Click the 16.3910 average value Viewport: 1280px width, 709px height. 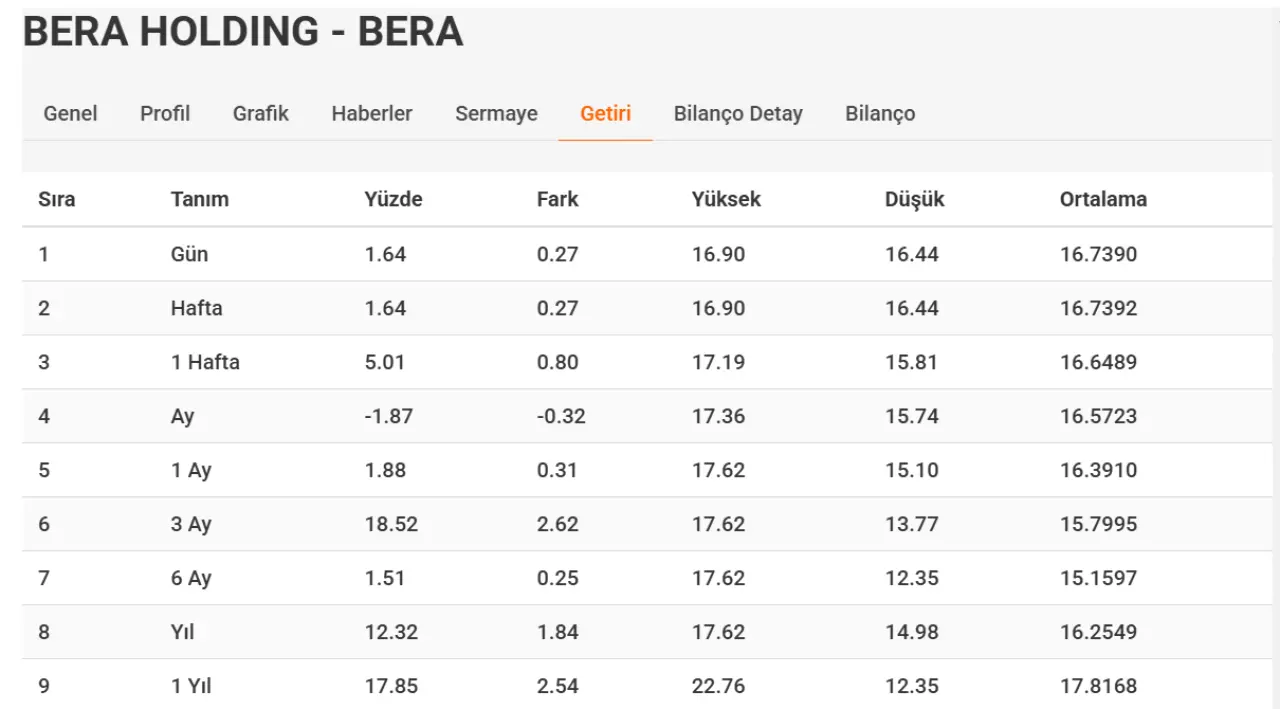(1098, 470)
